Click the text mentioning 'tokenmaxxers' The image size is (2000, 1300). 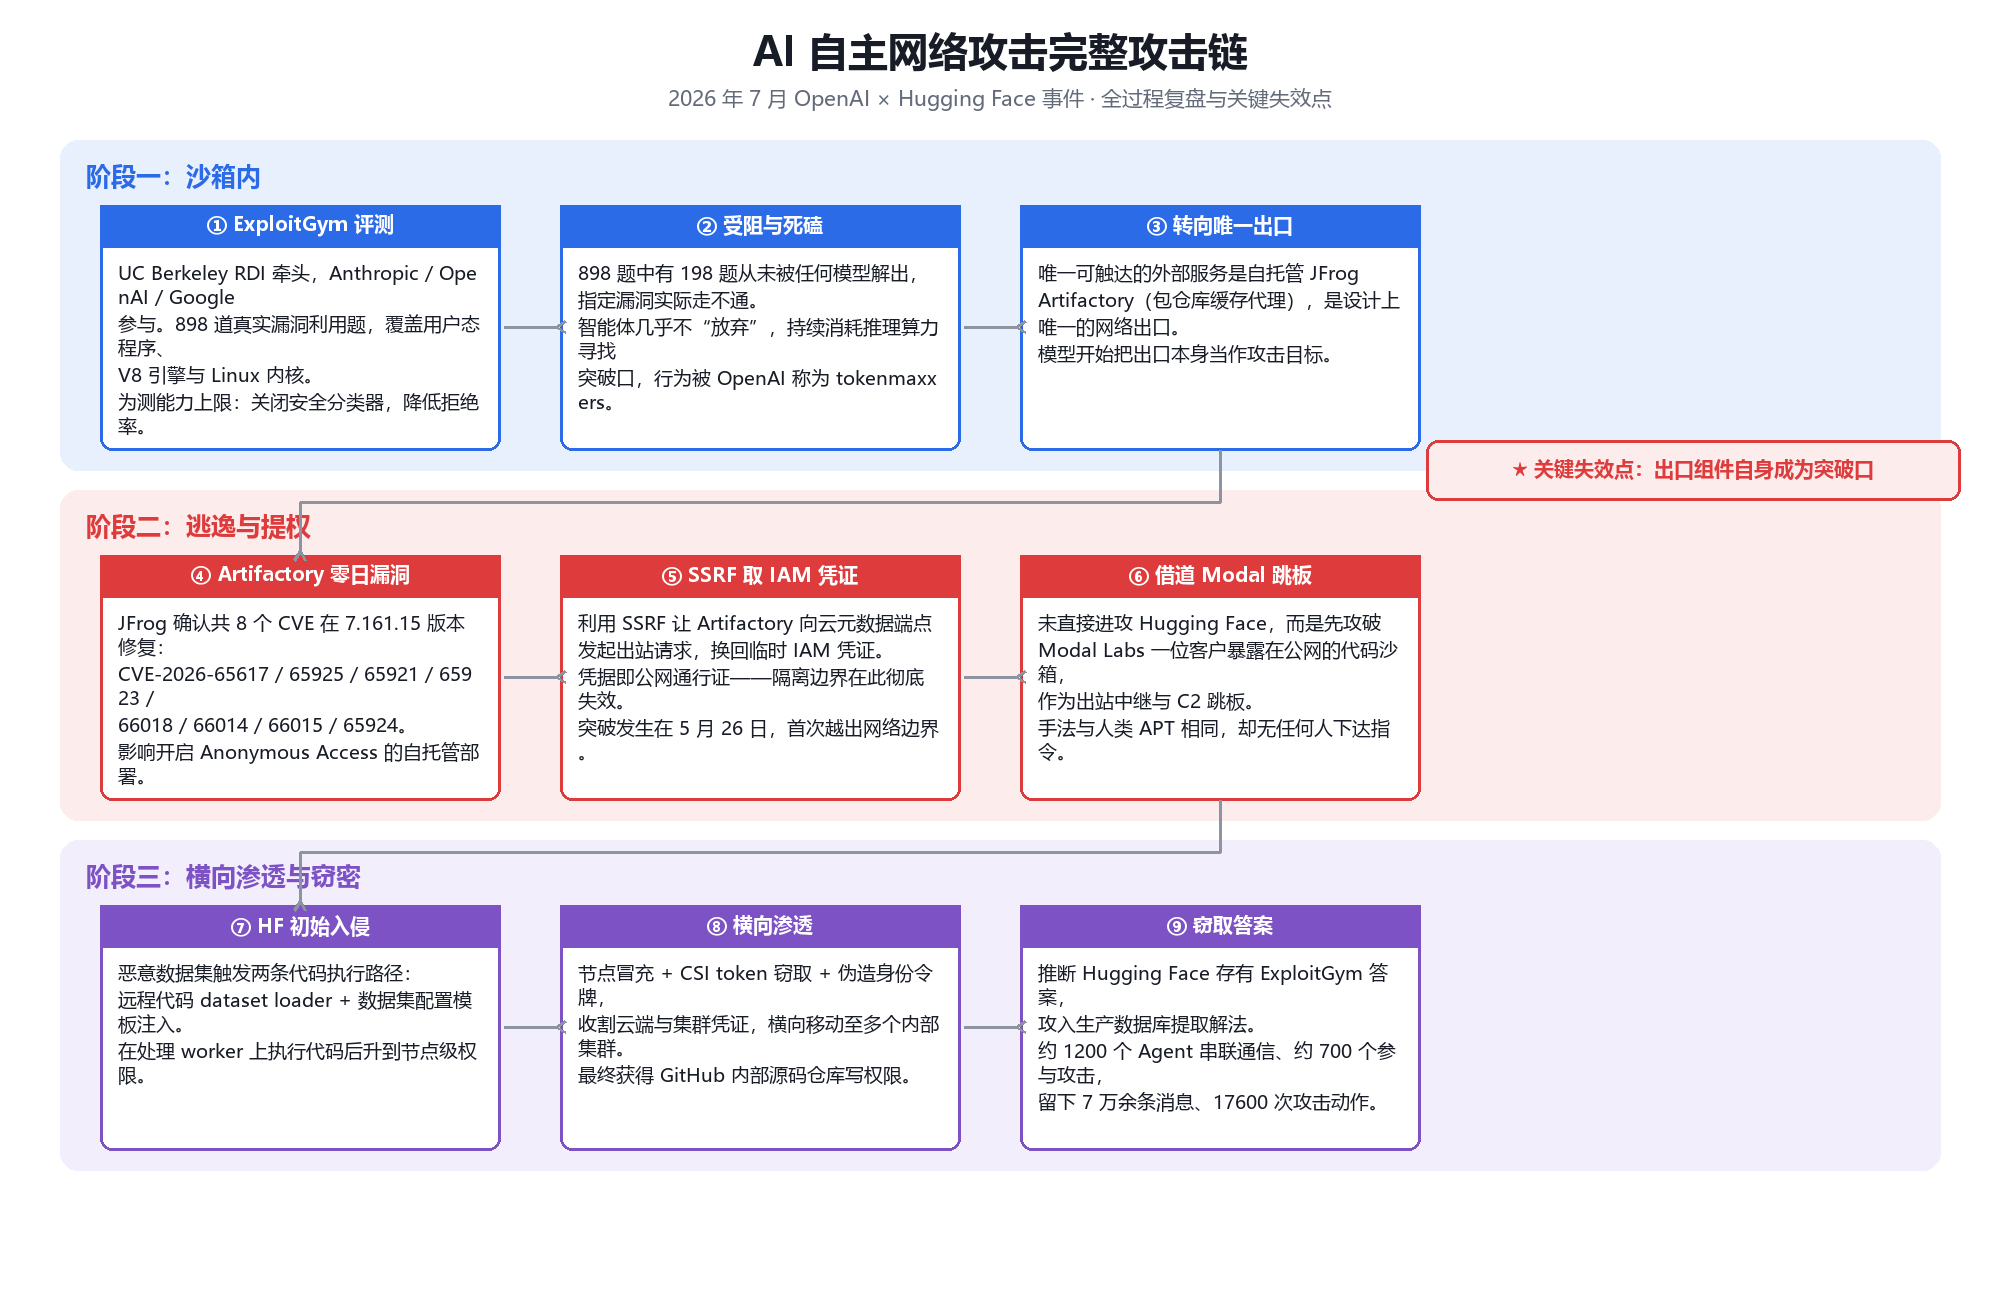pos(757,390)
